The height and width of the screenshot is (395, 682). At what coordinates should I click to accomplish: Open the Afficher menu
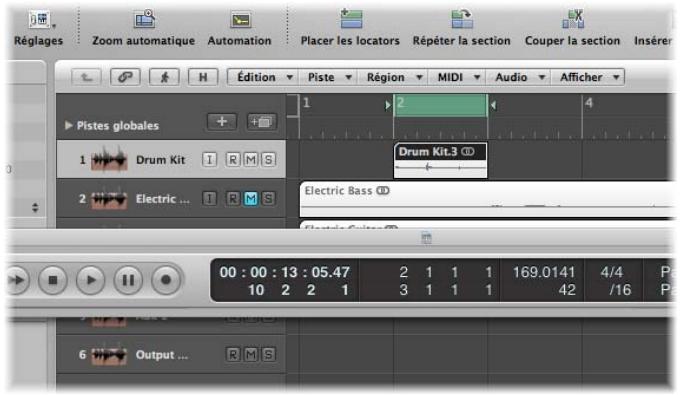coord(588,77)
